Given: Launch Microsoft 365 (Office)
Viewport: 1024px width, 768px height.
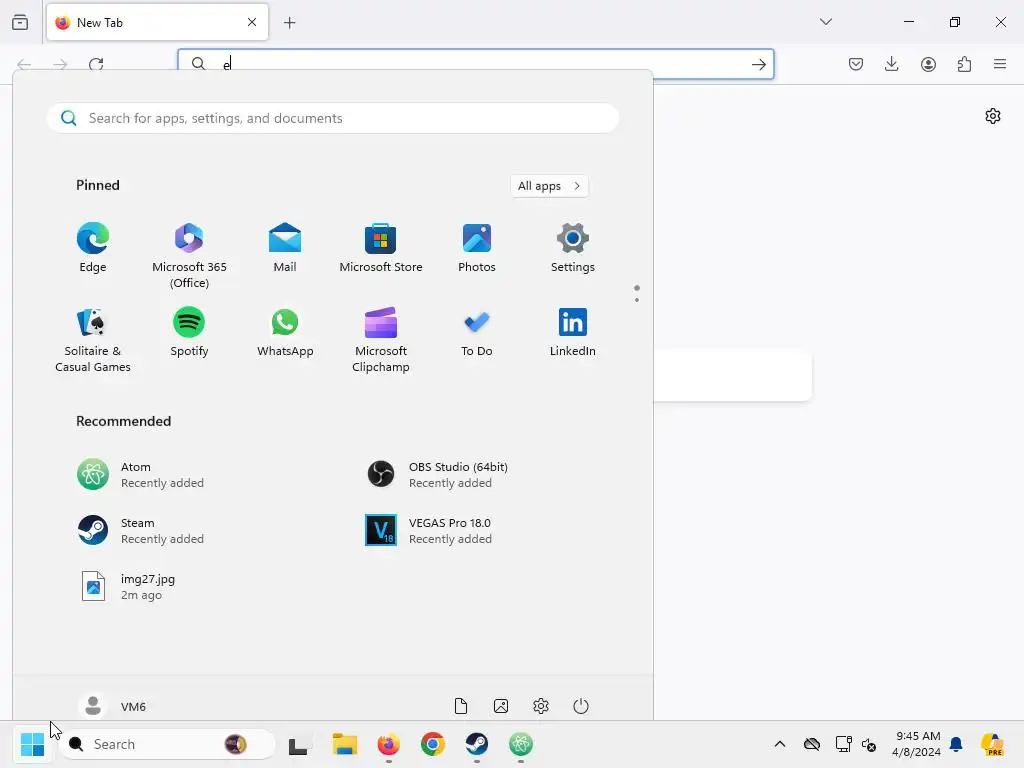Looking at the screenshot, I should (x=189, y=255).
